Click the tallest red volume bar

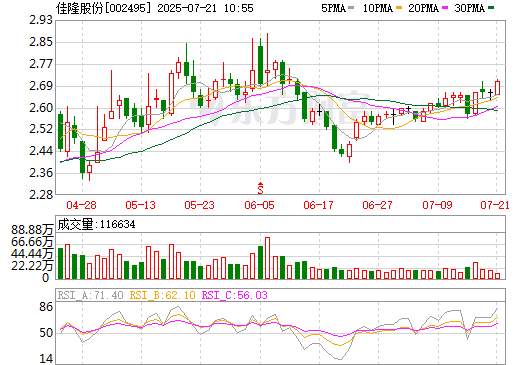click(x=267, y=258)
